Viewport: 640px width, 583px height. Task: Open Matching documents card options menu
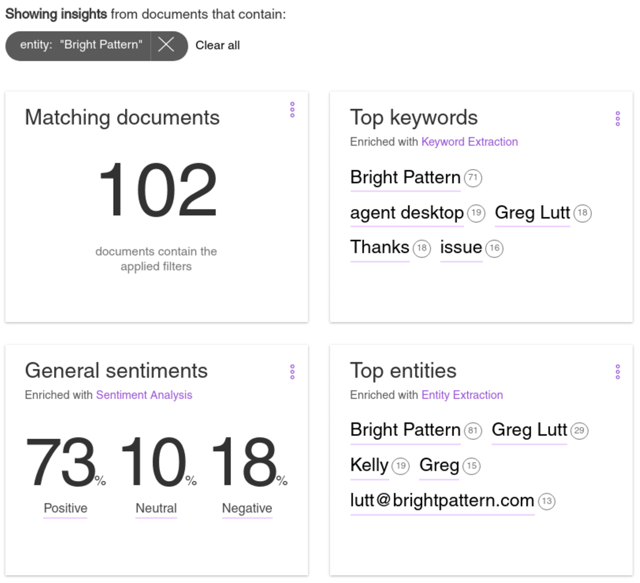292,110
